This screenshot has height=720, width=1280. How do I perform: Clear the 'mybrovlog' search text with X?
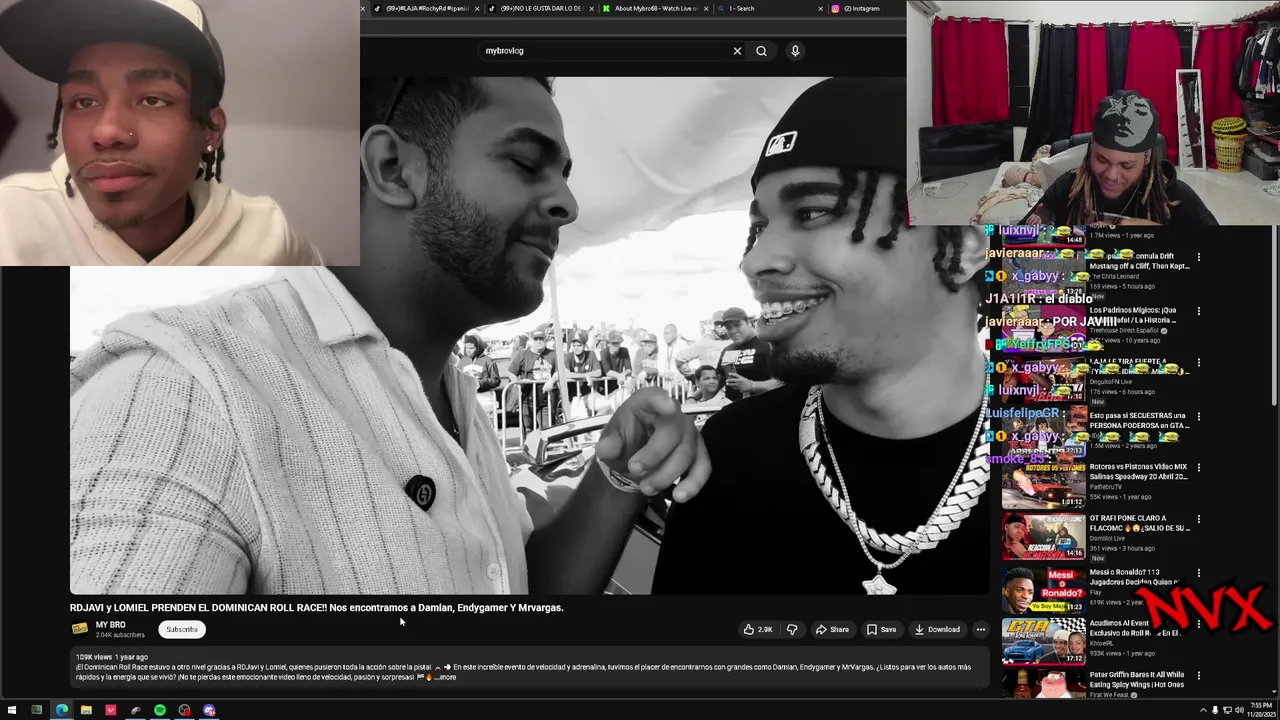click(x=737, y=51)
